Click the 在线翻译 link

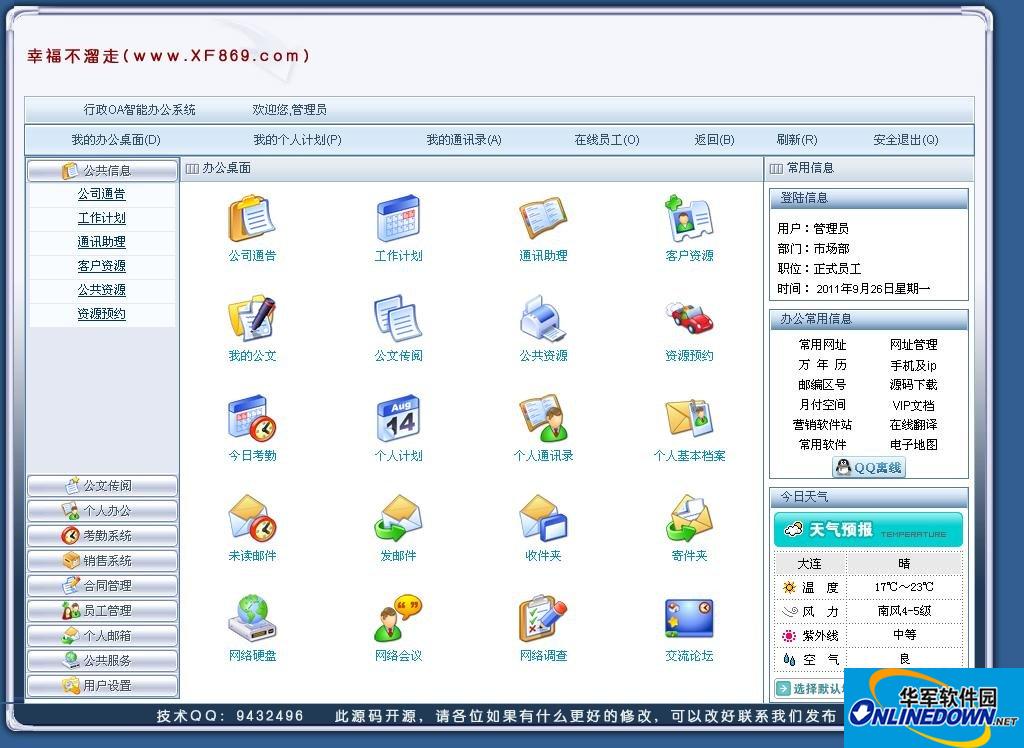(x=913, y=425)
